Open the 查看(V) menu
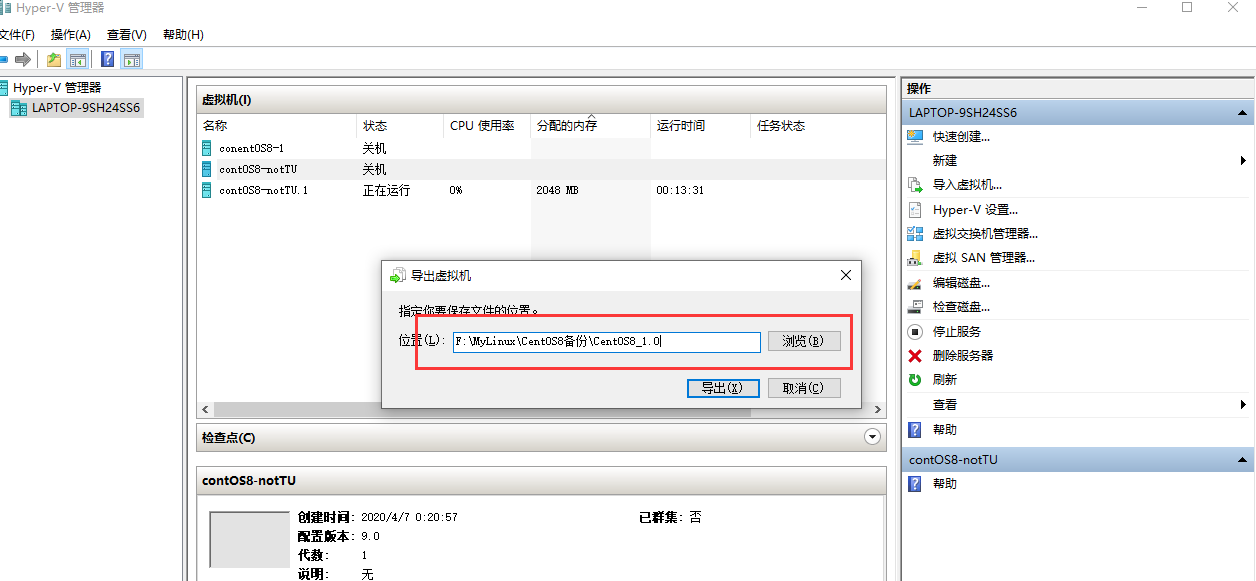This screenshot has width=1256, height=581. pos(127,35)
